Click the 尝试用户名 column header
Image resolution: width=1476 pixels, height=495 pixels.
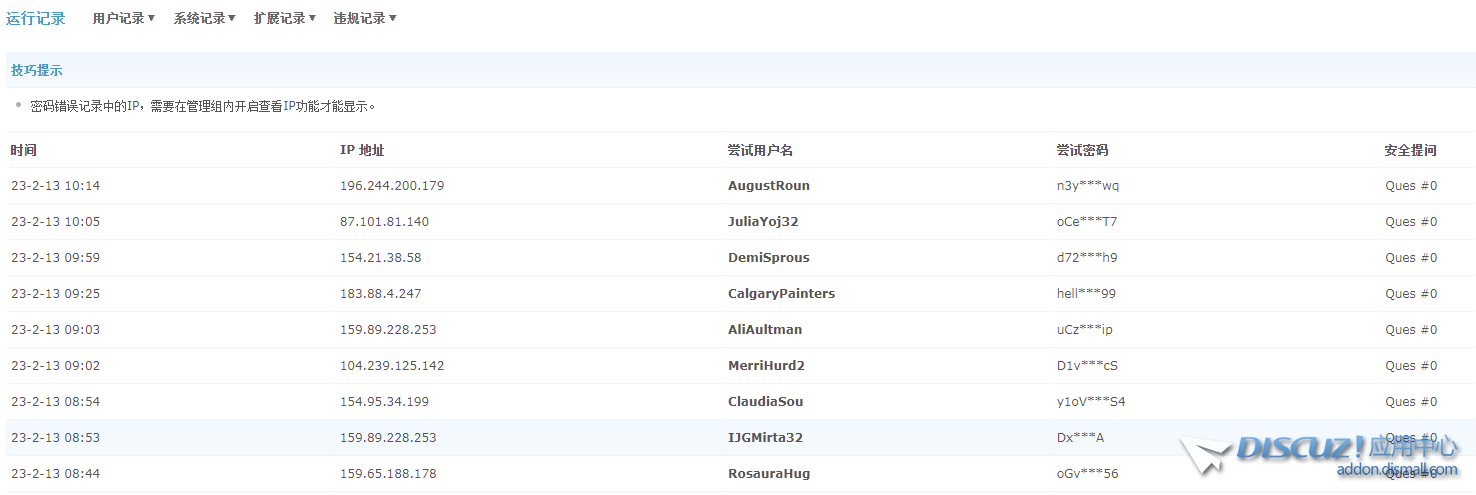coord(760,150)
